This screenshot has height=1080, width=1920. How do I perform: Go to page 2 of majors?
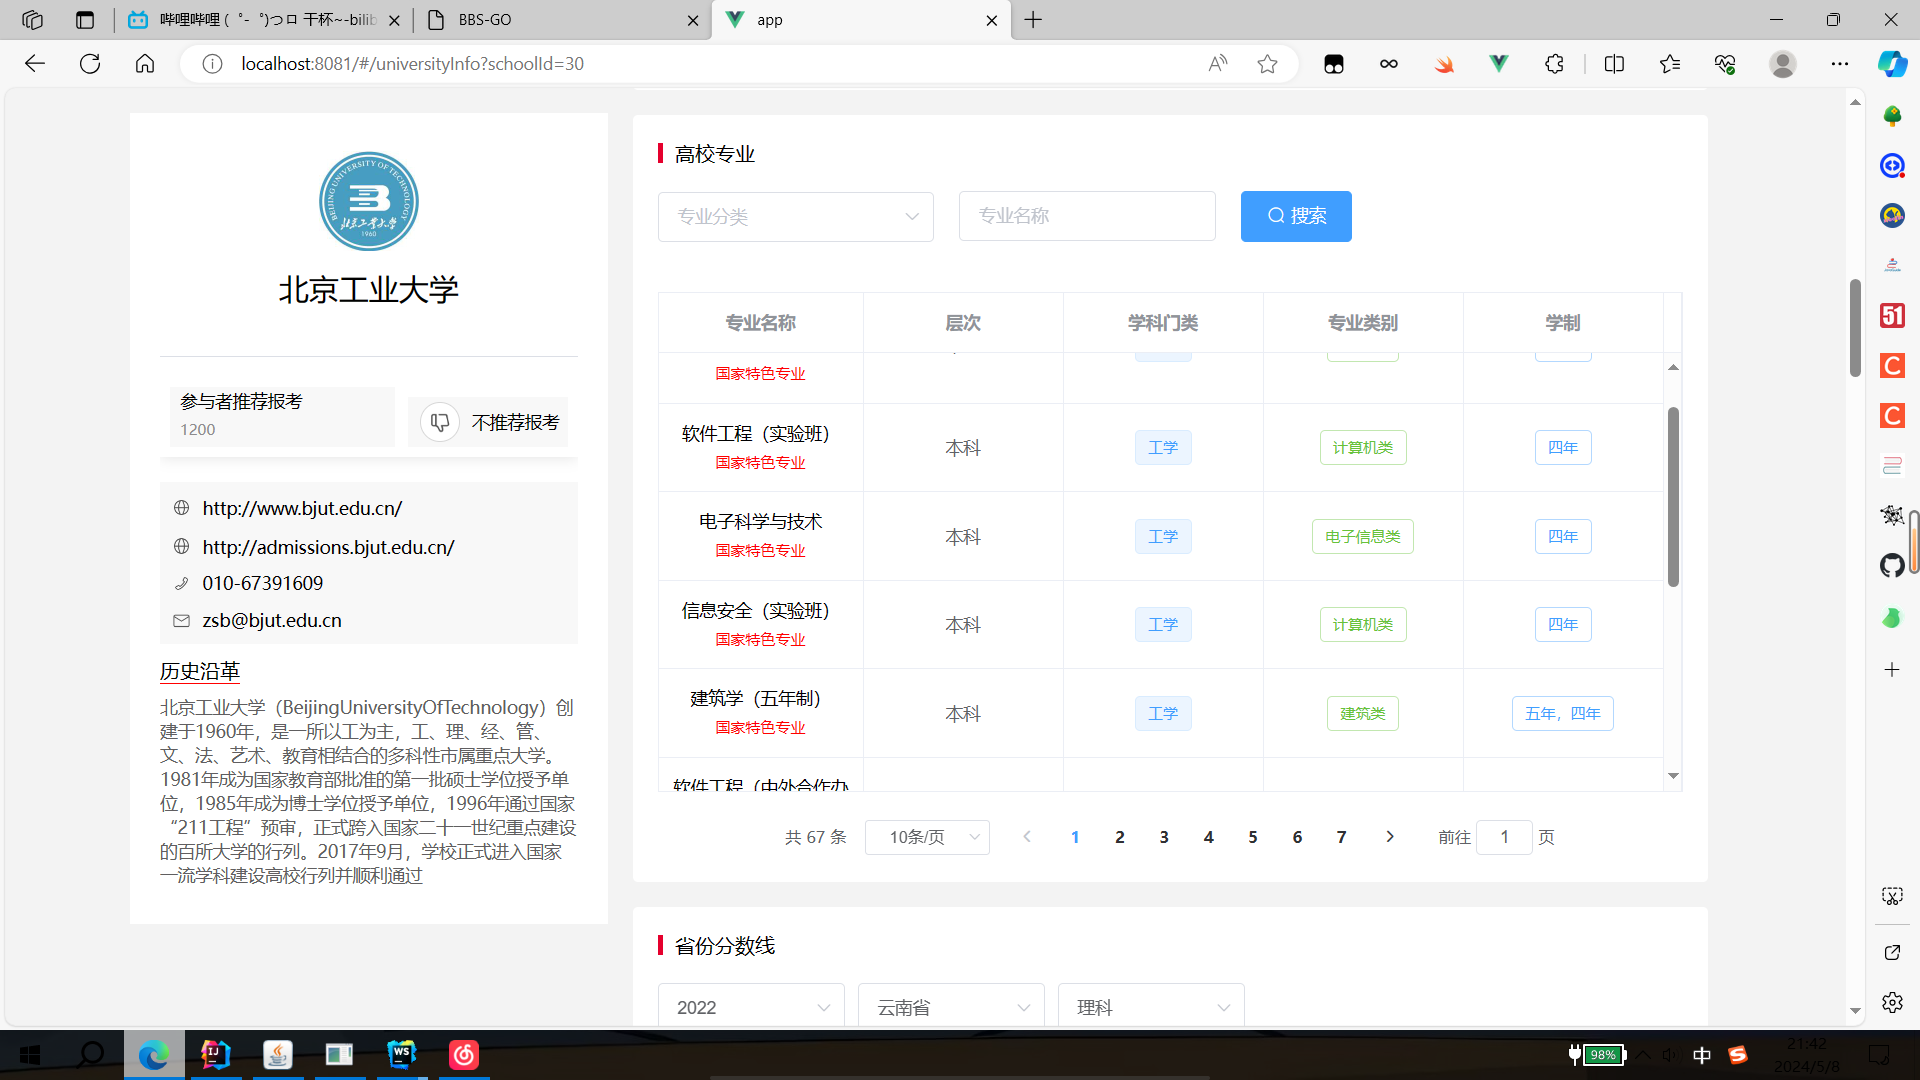(x=1120, y=838)
